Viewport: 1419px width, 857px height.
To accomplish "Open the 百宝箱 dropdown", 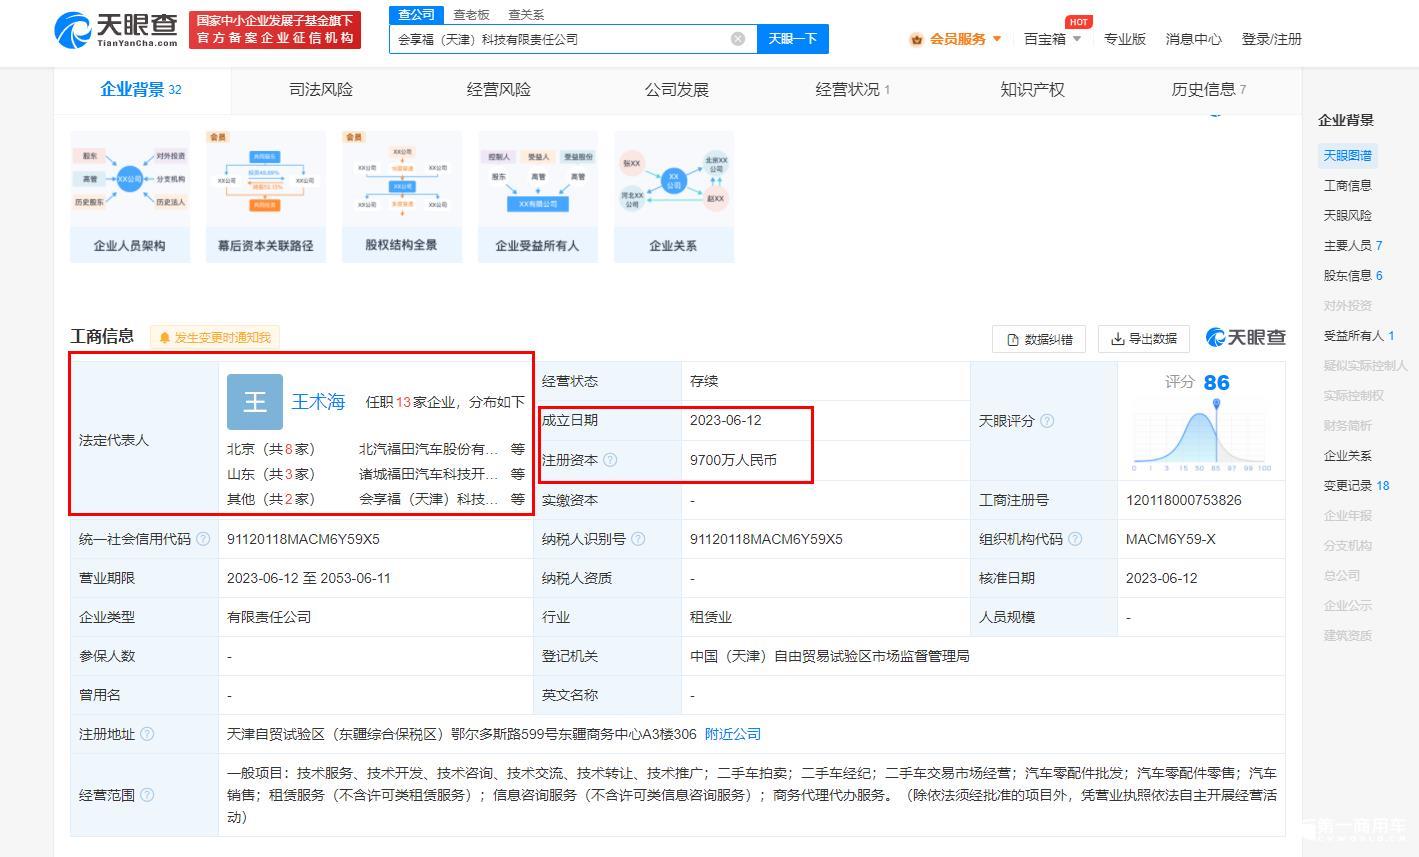I will coord(1052,39).
